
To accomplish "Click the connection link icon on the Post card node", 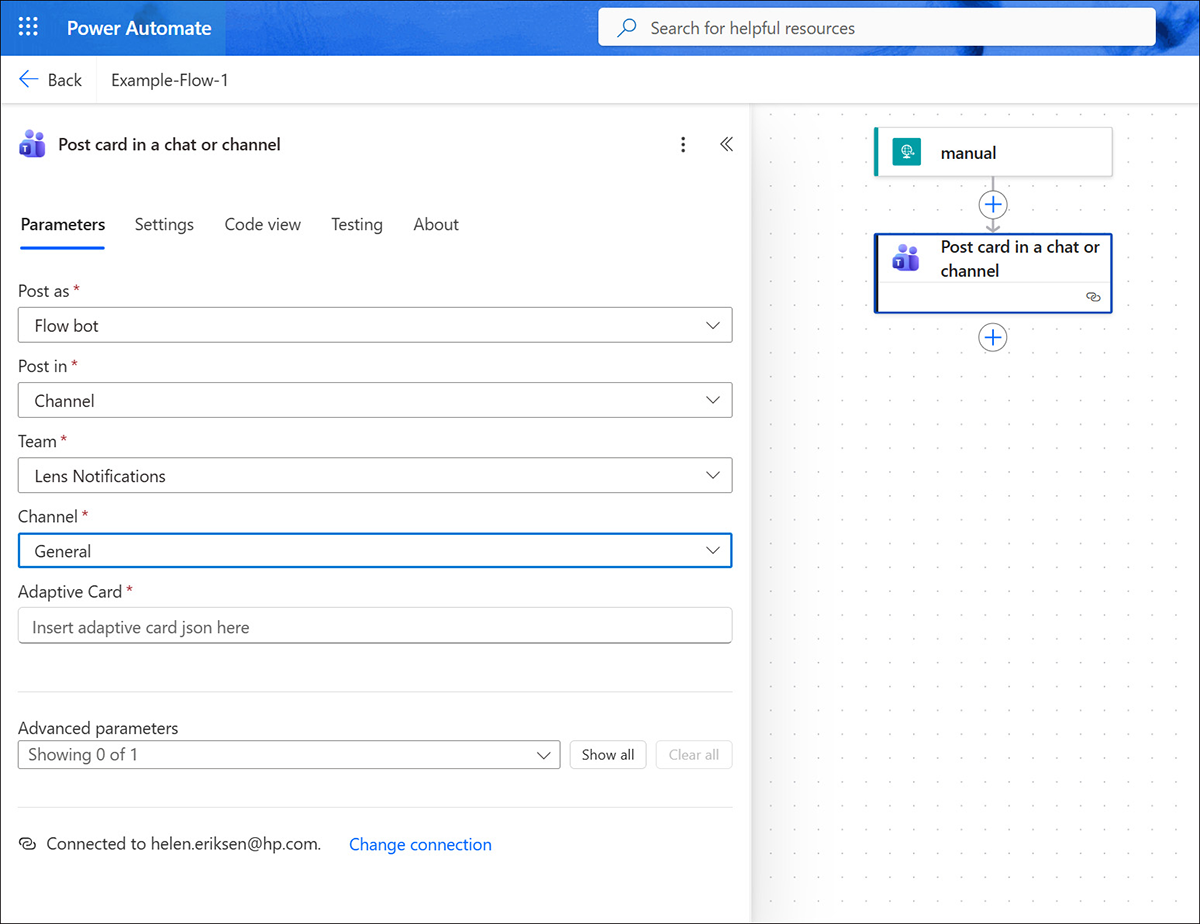I will coord(1092,296).
